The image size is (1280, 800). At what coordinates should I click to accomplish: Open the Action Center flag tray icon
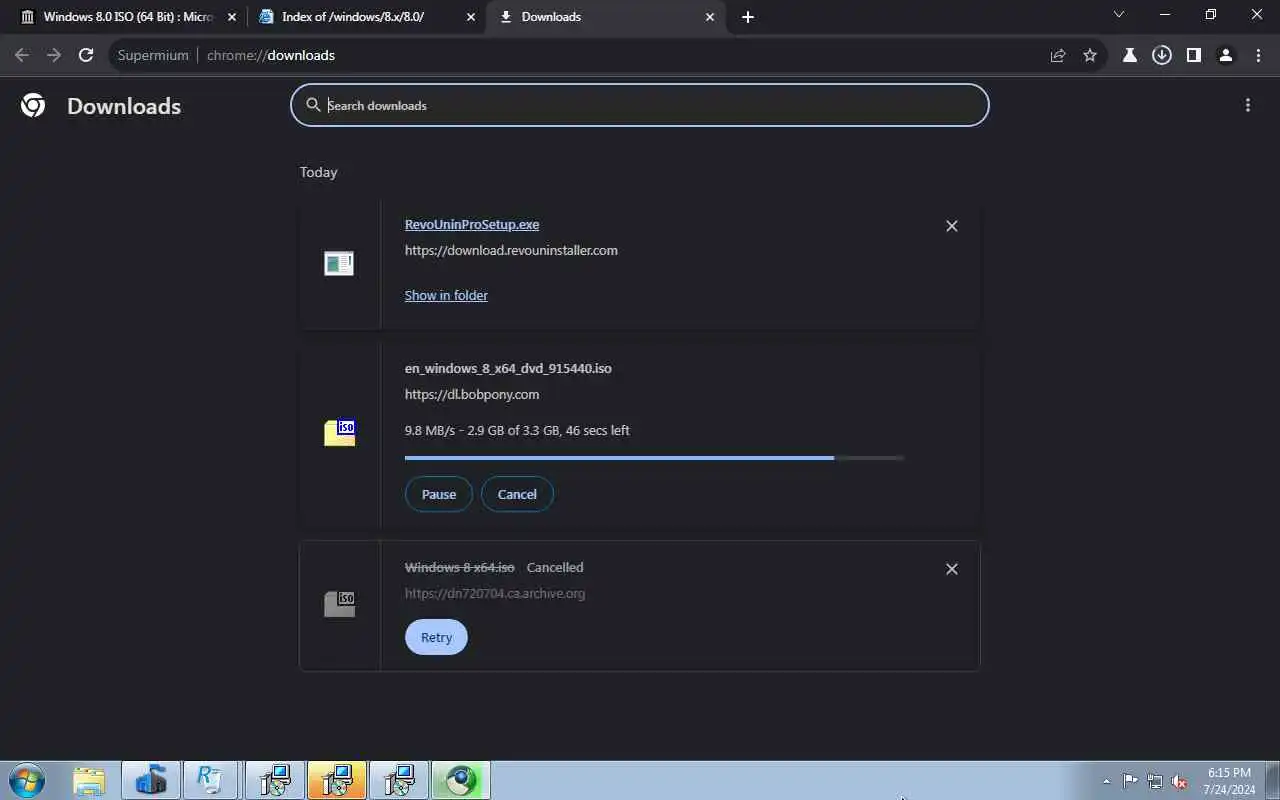pos(1130,781)
